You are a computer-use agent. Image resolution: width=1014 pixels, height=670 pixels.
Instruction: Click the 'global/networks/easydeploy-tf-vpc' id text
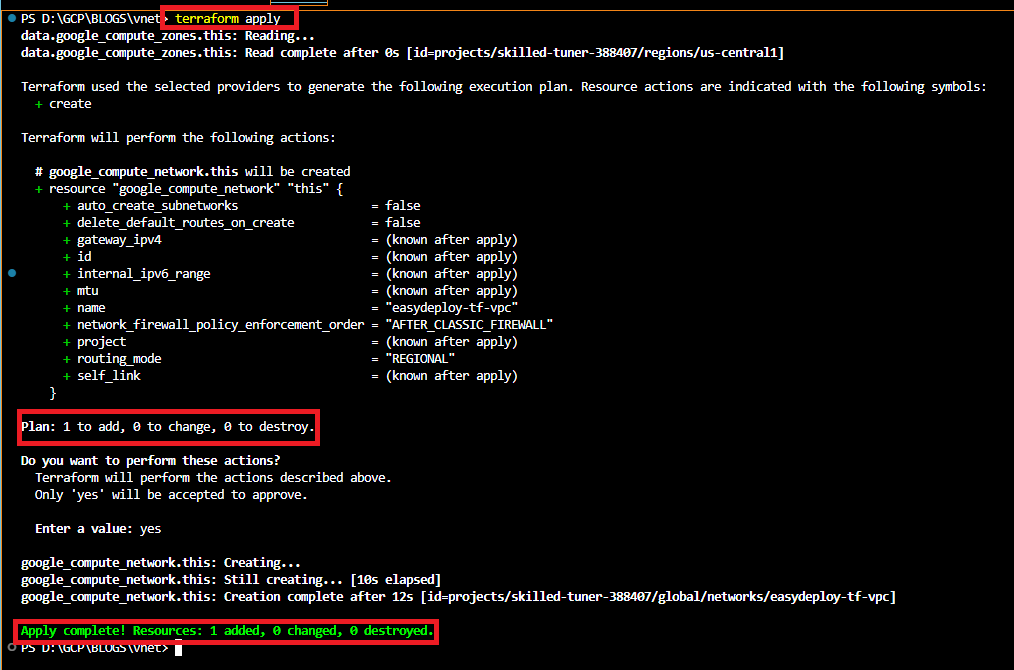tap(773, 596)
